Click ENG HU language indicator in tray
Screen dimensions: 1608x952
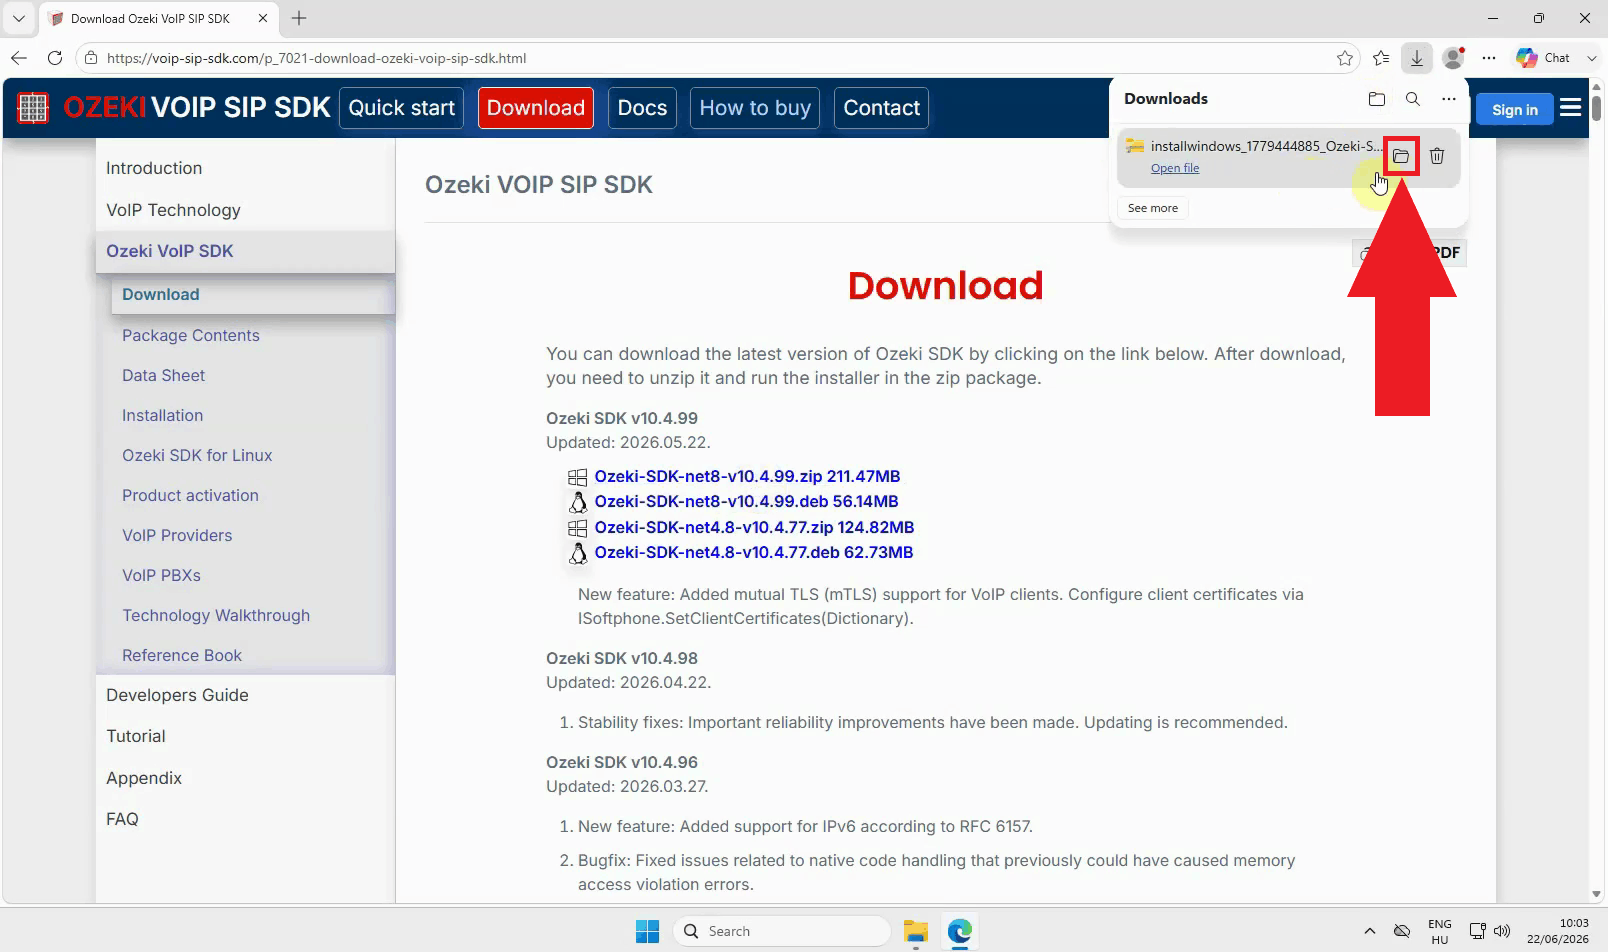[x=1440, y=931]
